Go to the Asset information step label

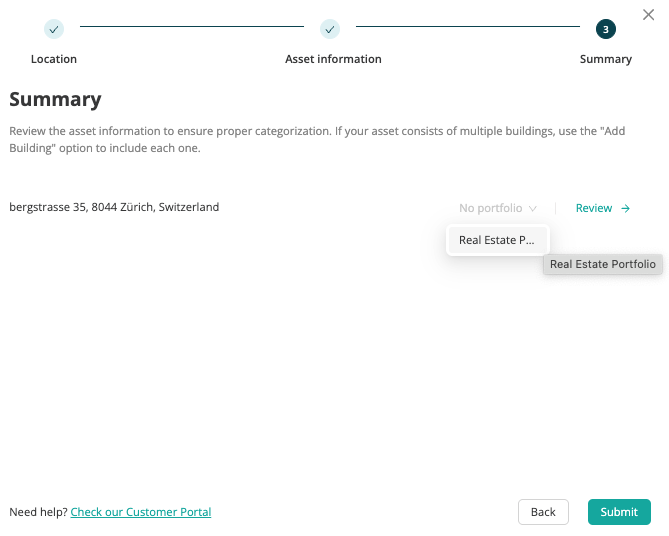coord(333,59)
